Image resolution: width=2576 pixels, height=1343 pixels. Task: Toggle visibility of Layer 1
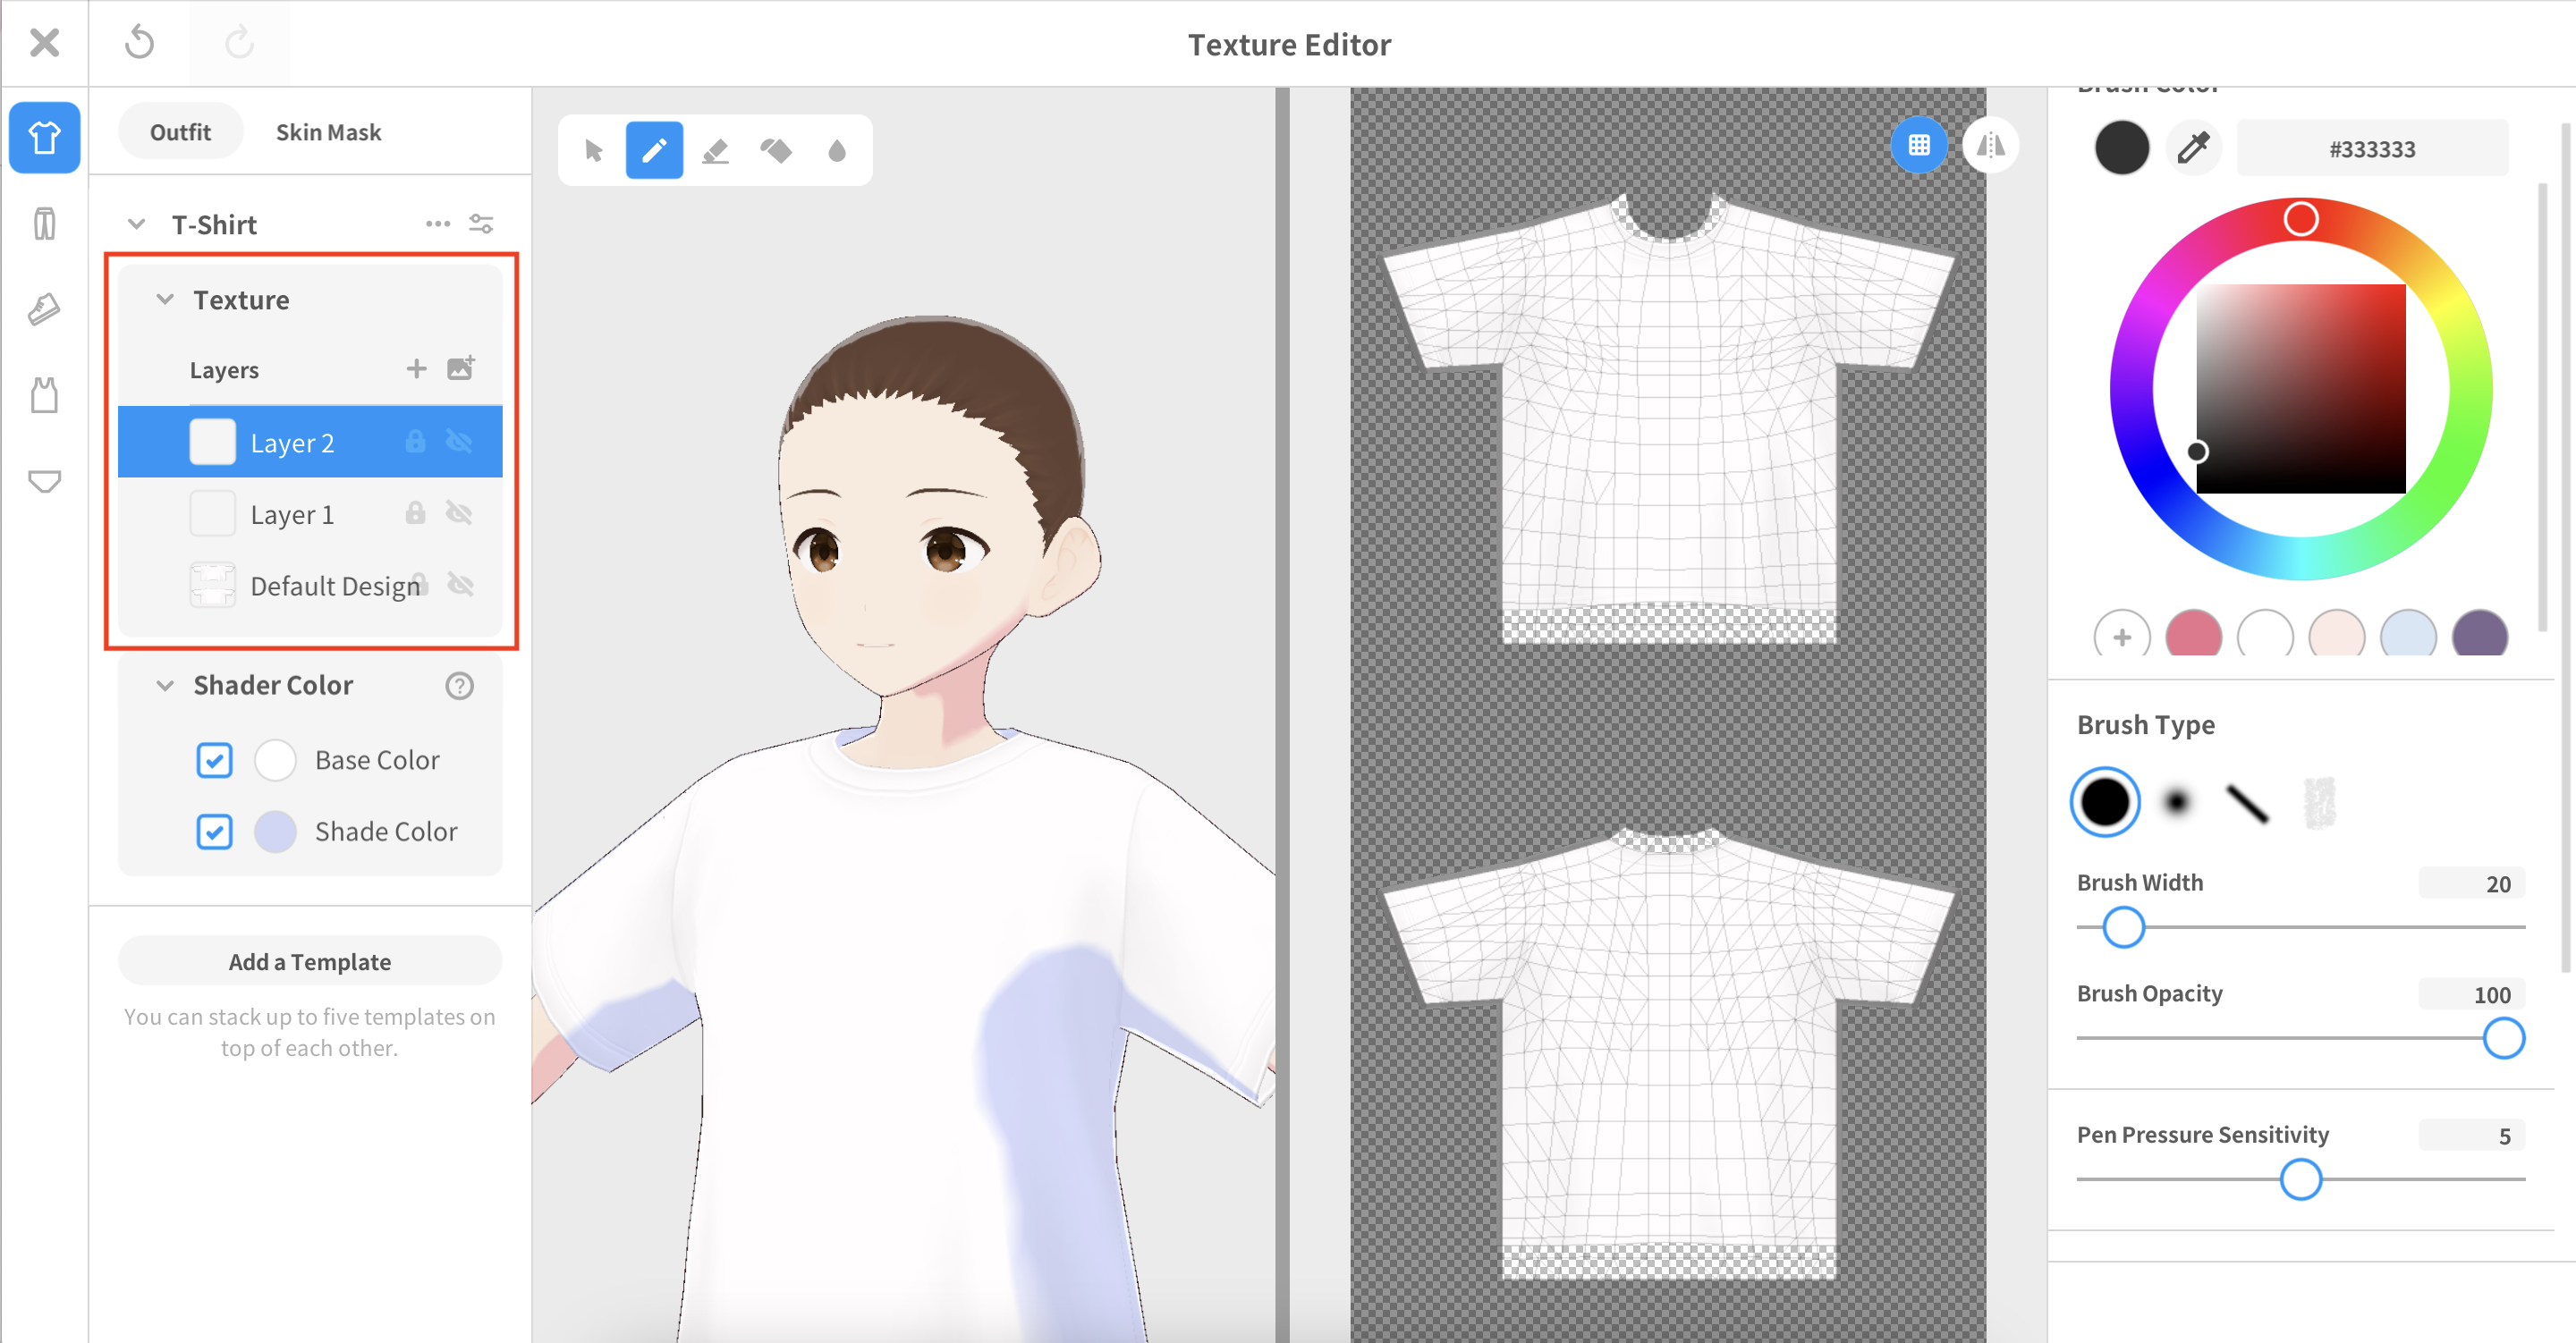(459, 514)
